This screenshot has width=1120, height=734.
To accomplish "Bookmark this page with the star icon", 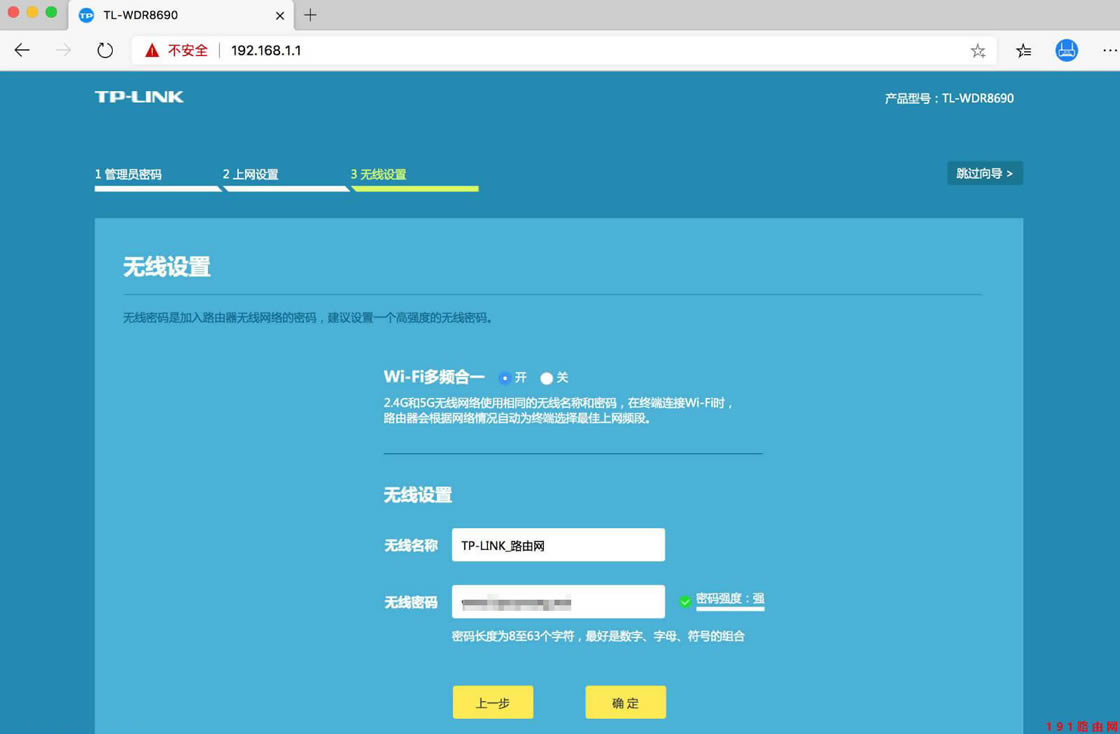I will point(978,49).
